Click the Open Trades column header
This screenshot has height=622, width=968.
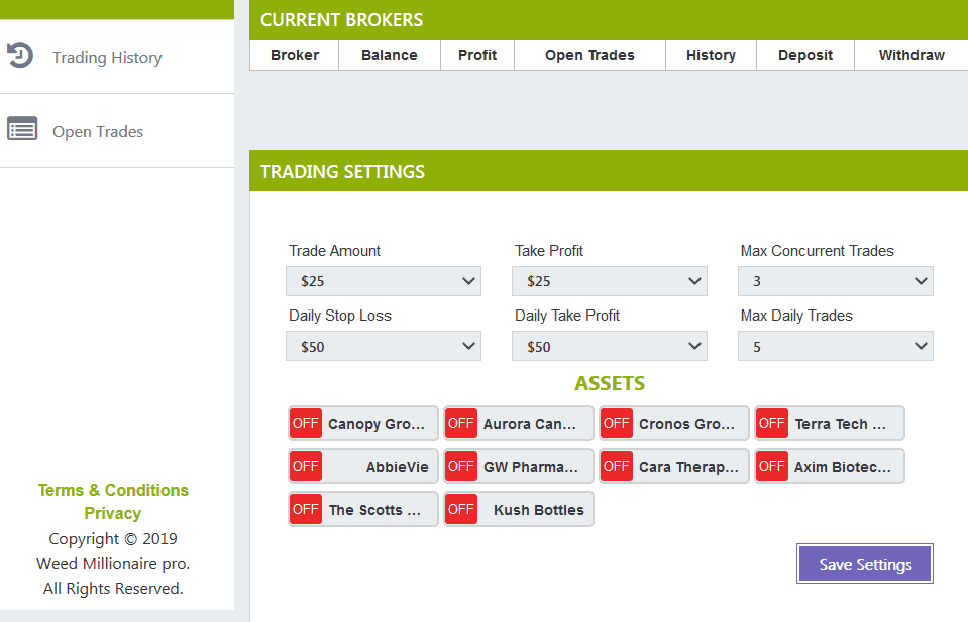(590, 56)
